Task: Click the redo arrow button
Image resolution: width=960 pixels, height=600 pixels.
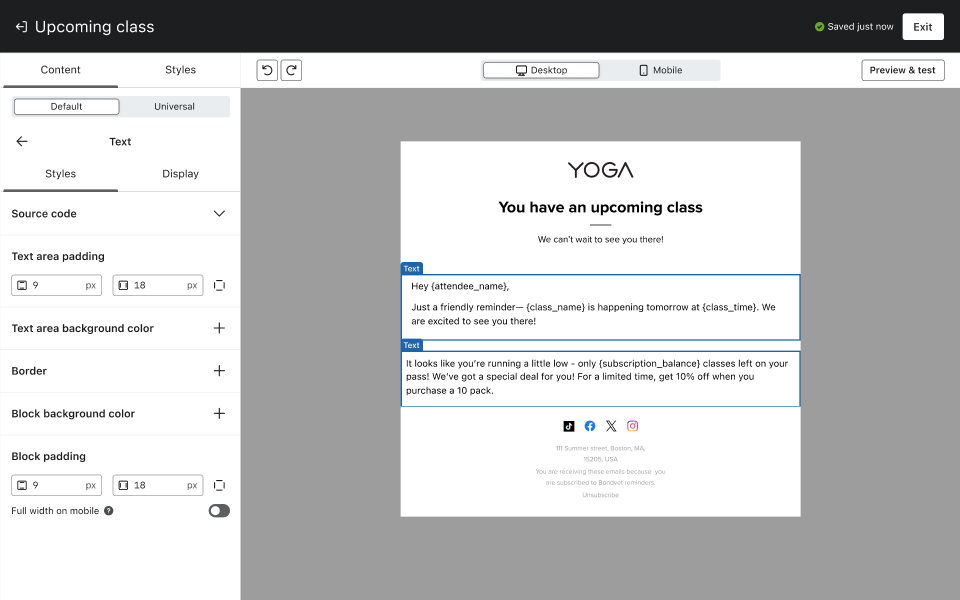Action: coord(291,70)
